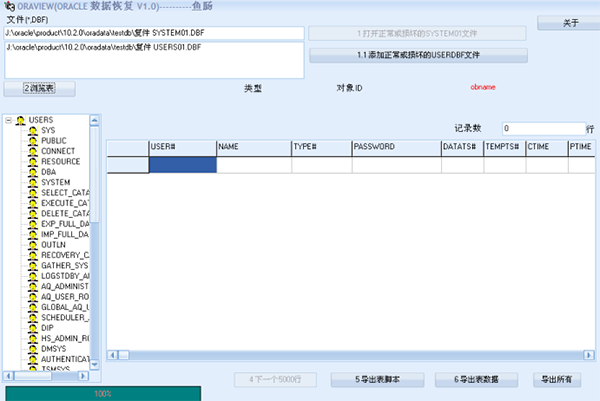Screen dimensions: 600x401
Task: Click the 2 浏览表 button
Action: [x=39, y=88]
